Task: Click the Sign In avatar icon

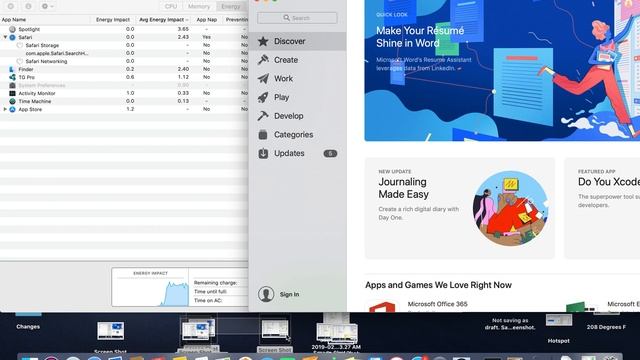Action: pos(266,294)
